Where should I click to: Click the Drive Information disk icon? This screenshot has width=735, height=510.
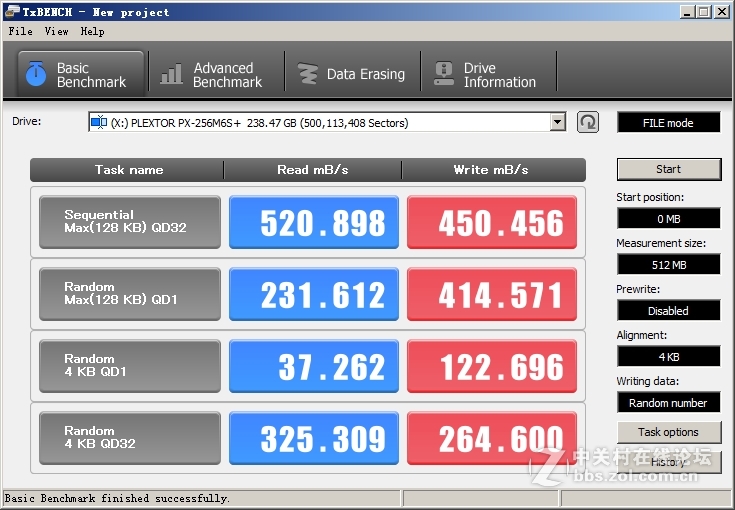(443, 74)
